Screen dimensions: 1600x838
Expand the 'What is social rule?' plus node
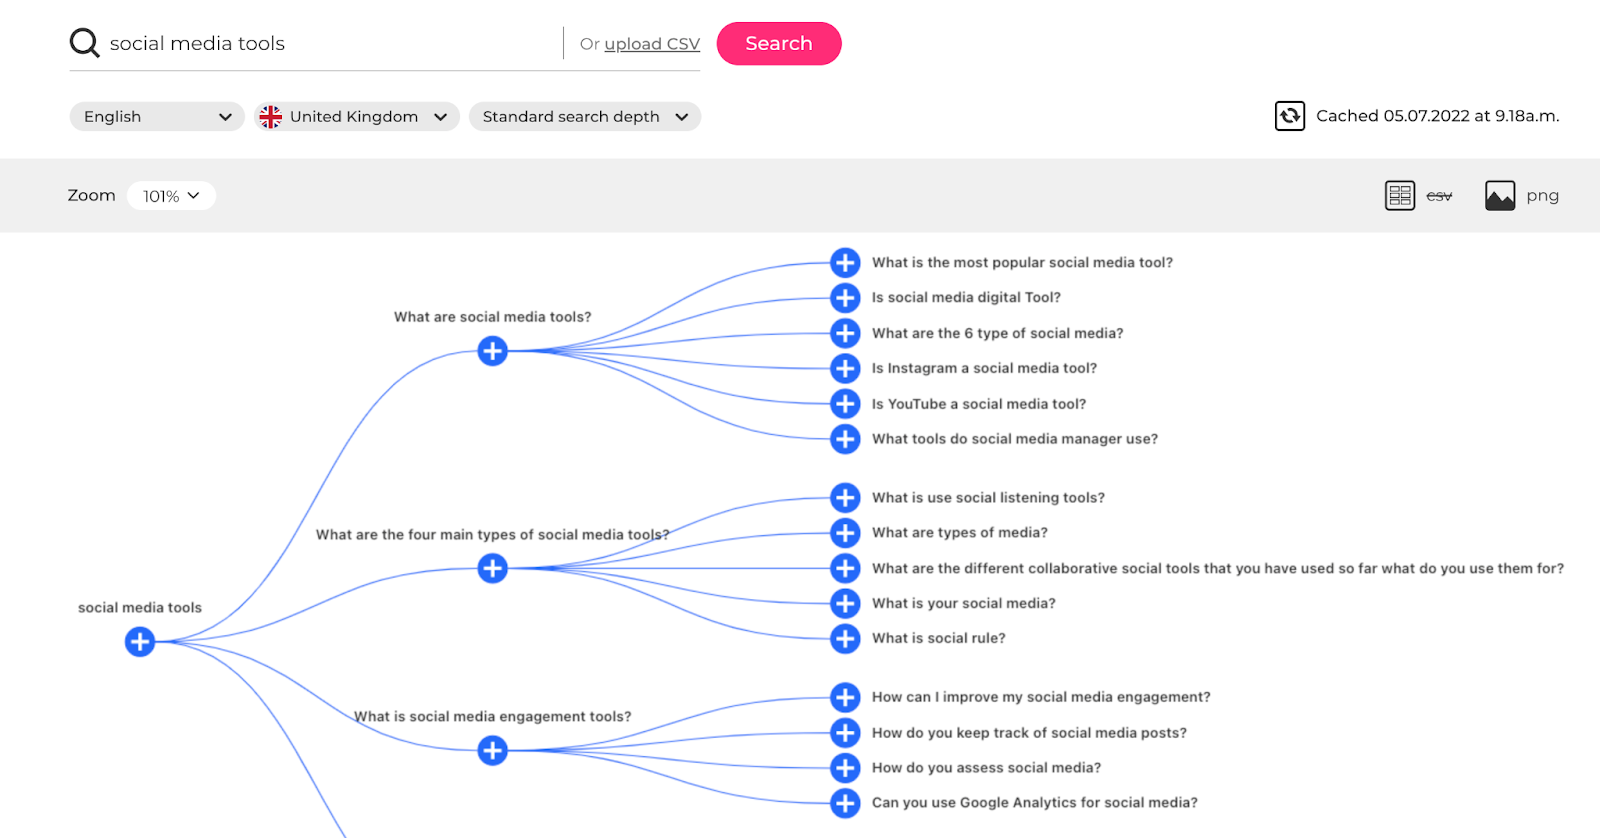pos(845,638)
